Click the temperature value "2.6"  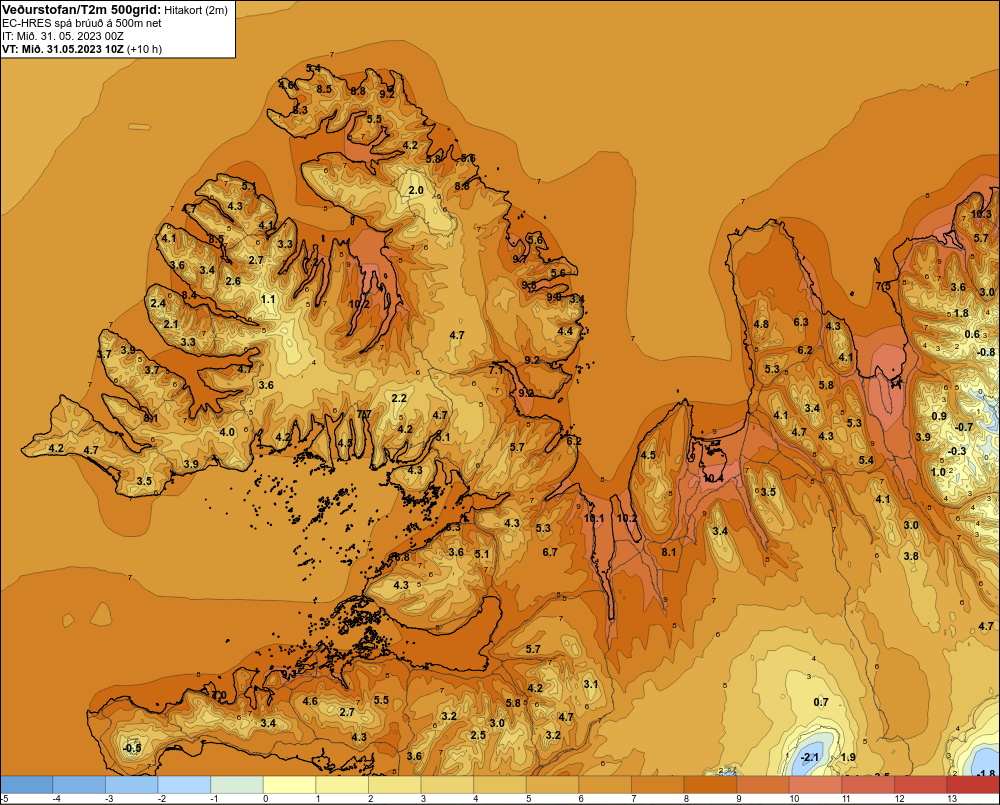point(233,281)
